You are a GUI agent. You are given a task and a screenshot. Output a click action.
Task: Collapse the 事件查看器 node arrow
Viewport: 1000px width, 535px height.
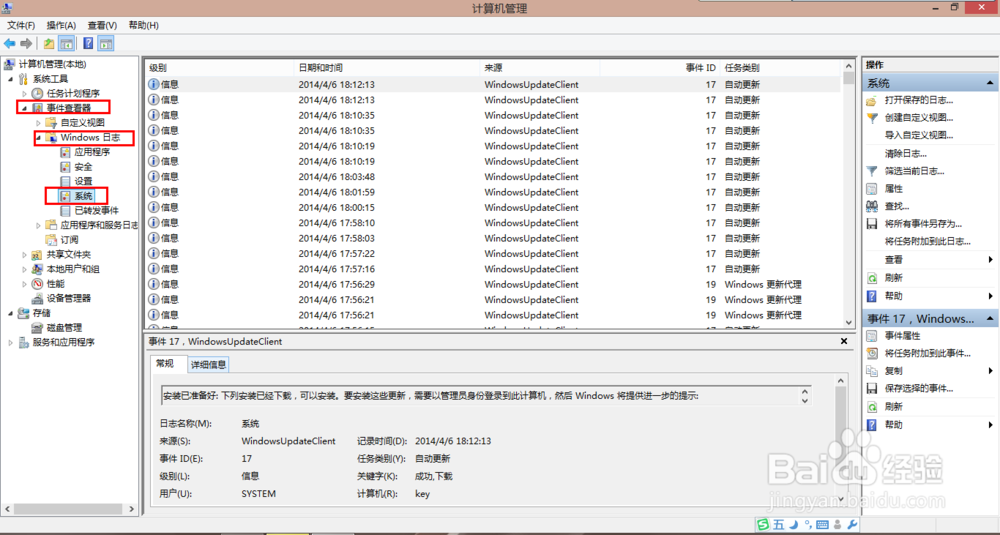(24, 108)
